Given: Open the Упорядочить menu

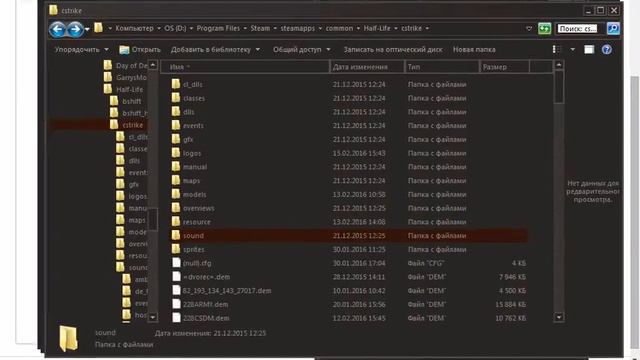Looking at the screenshot, I should (x=82, y=49).
